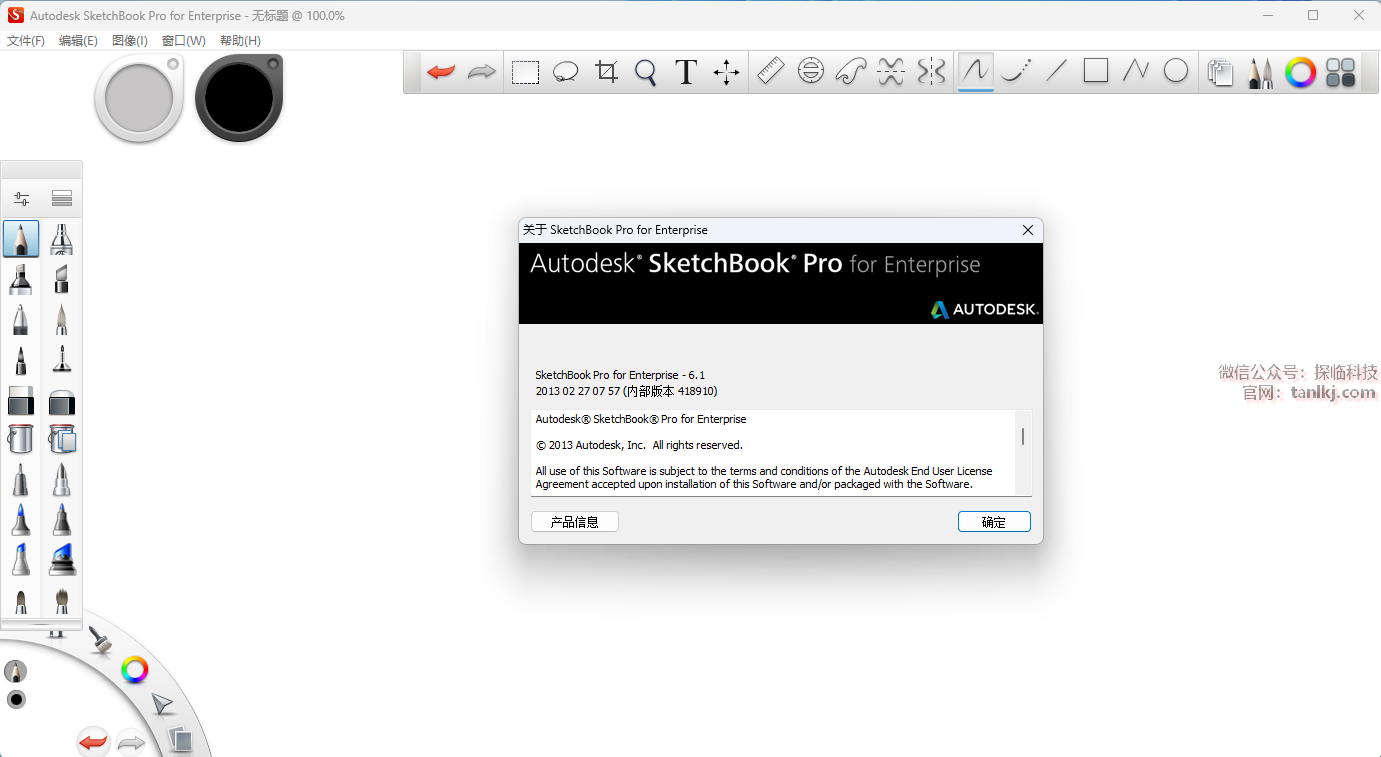Open the 图像(I) menu

coord(130,41)
